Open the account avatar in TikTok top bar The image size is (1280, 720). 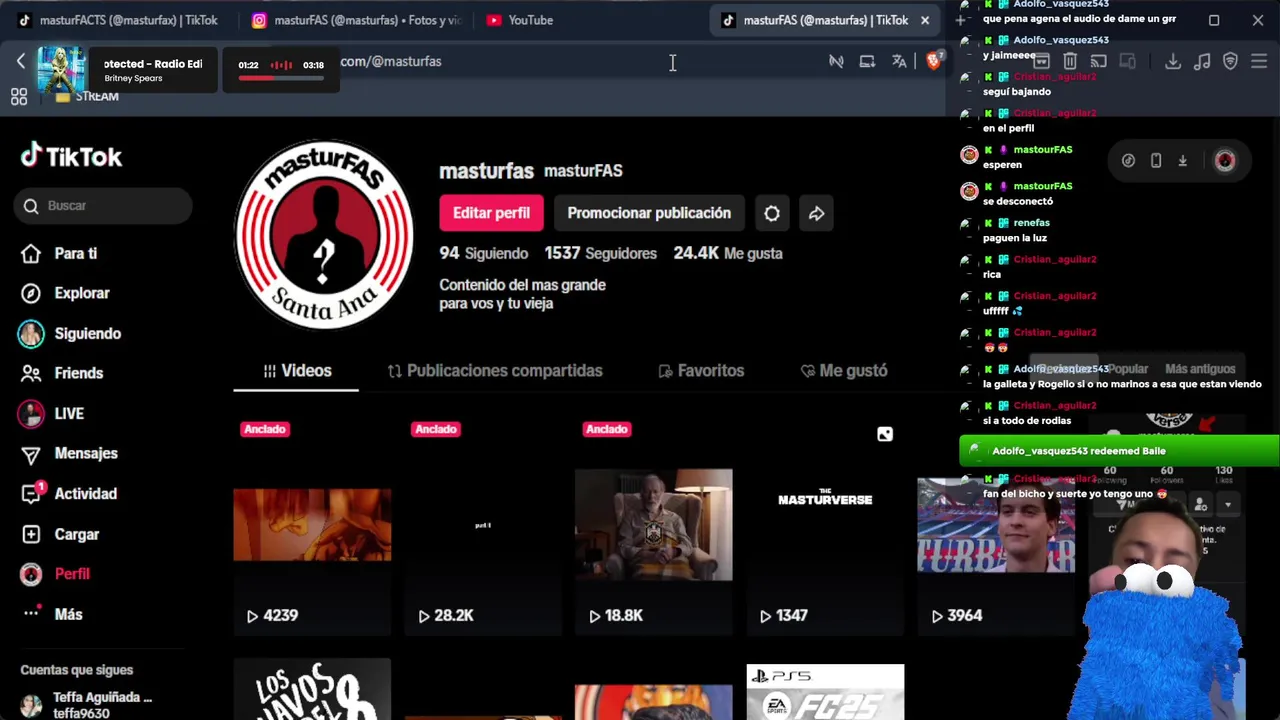1225,161
